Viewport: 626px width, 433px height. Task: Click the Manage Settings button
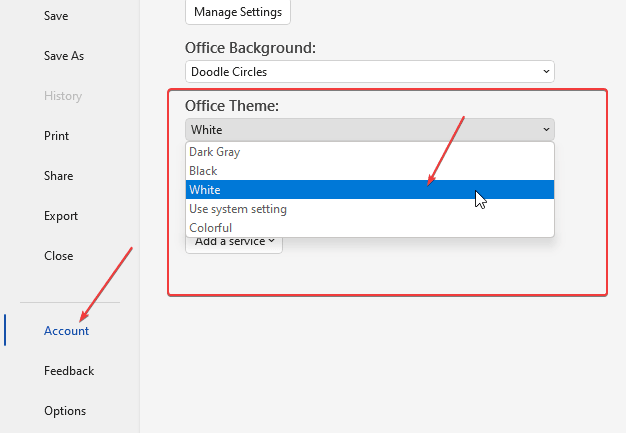(238, 12)
